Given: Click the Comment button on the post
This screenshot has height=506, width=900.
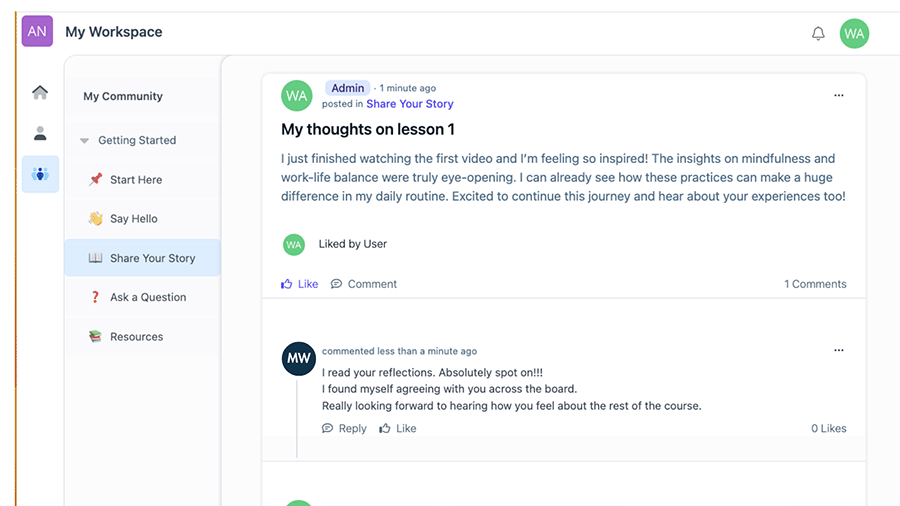Looking at the screenshot, I should [x=363, y=284].
